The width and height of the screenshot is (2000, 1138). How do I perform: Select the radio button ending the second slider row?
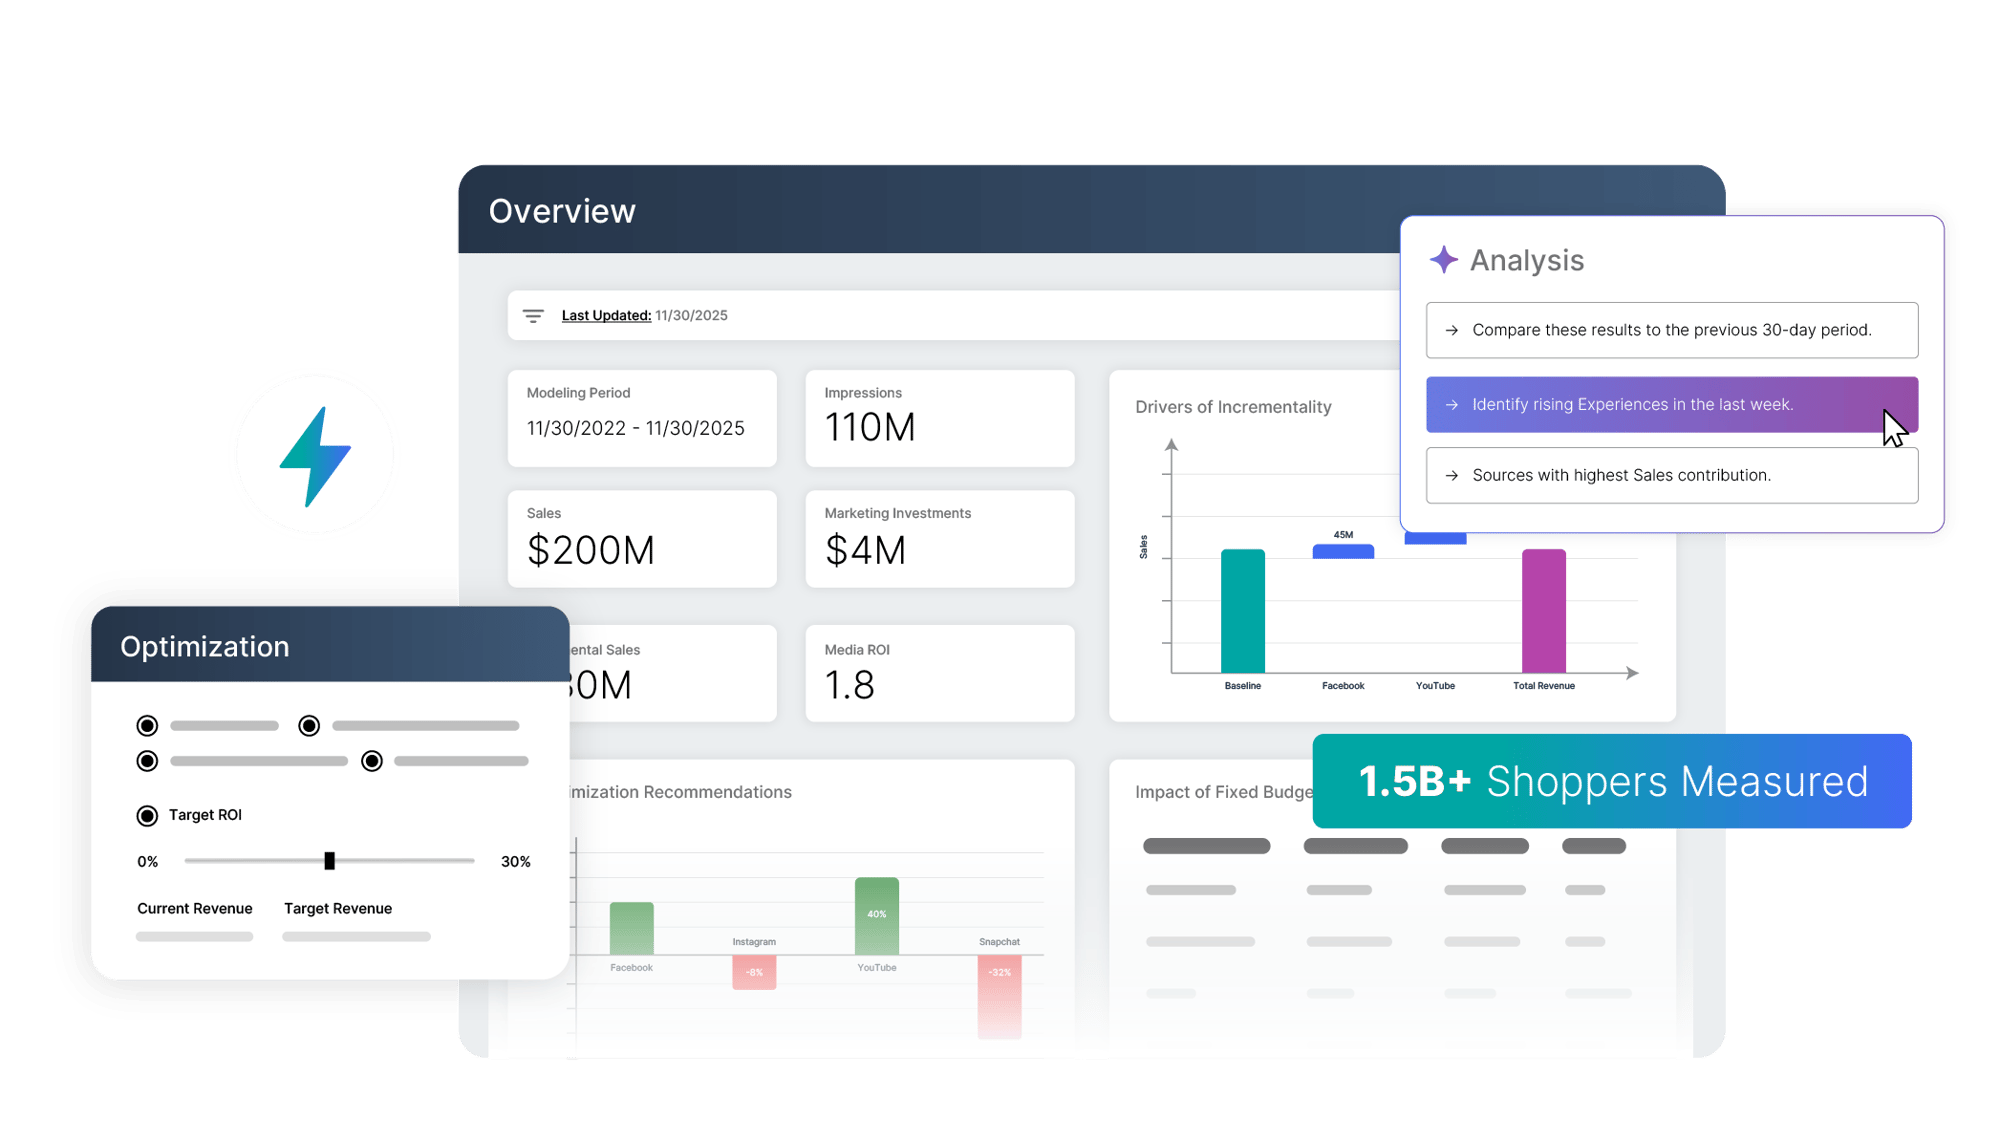click(x=372, y=761)
